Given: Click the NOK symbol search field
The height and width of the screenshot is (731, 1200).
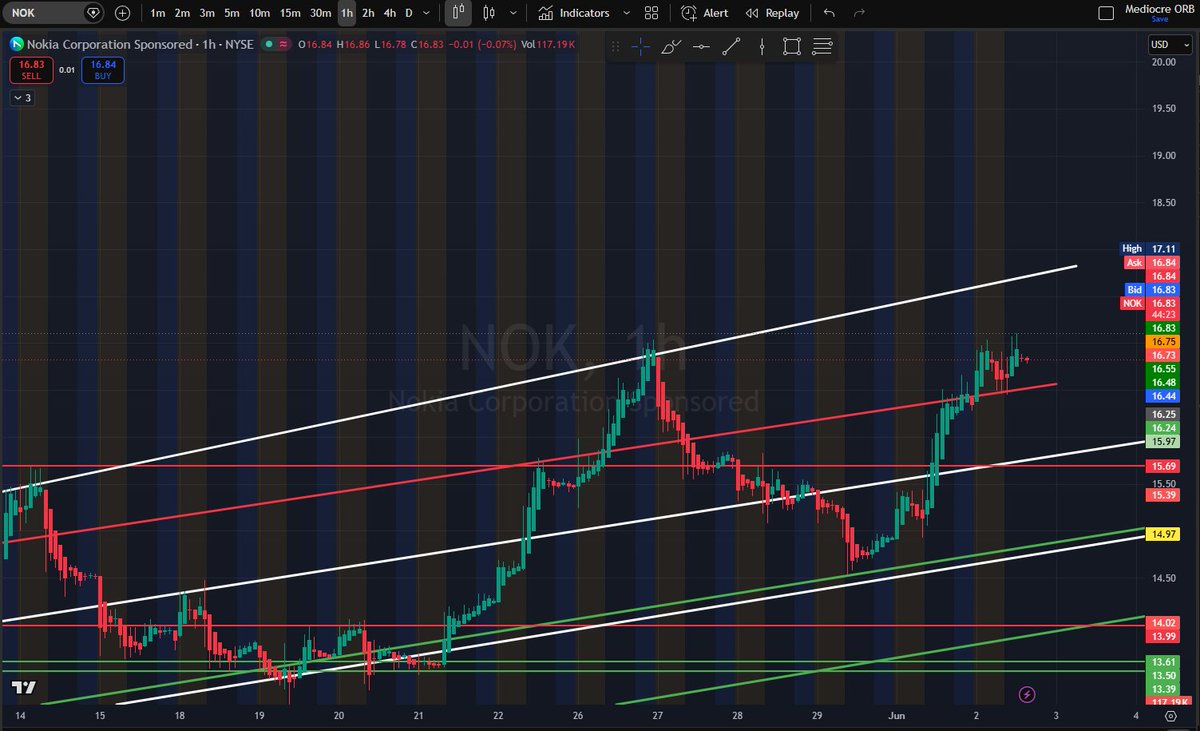Looking at the screenshot, I should 52,13.
